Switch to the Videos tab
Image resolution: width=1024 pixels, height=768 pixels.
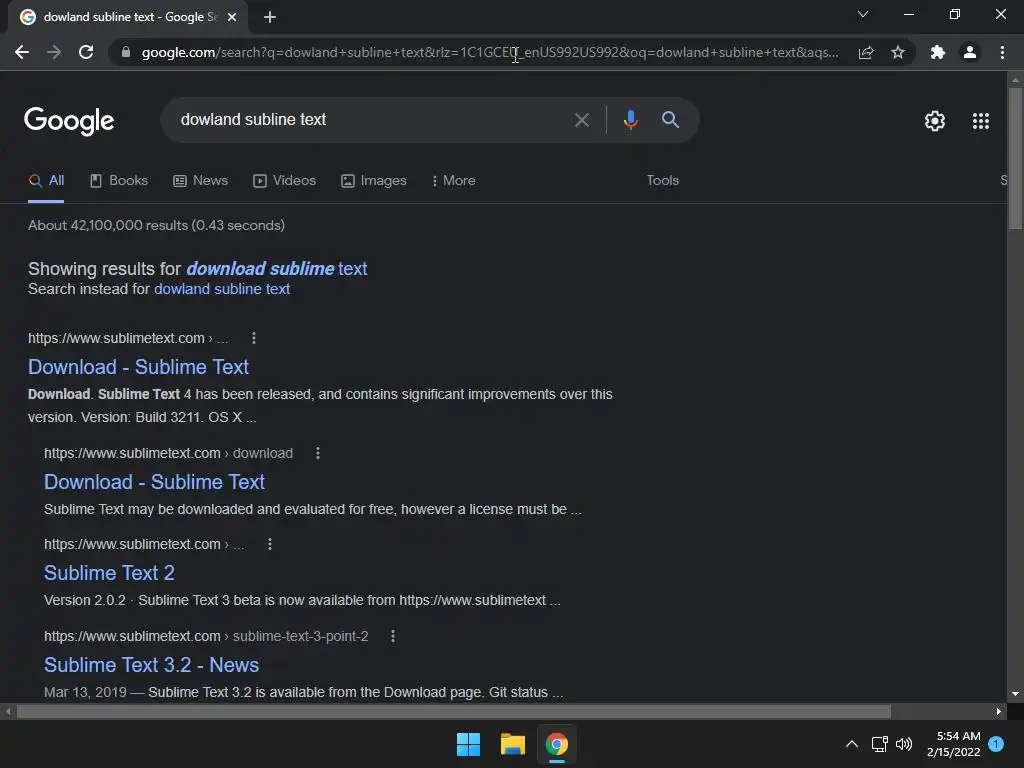285,181
